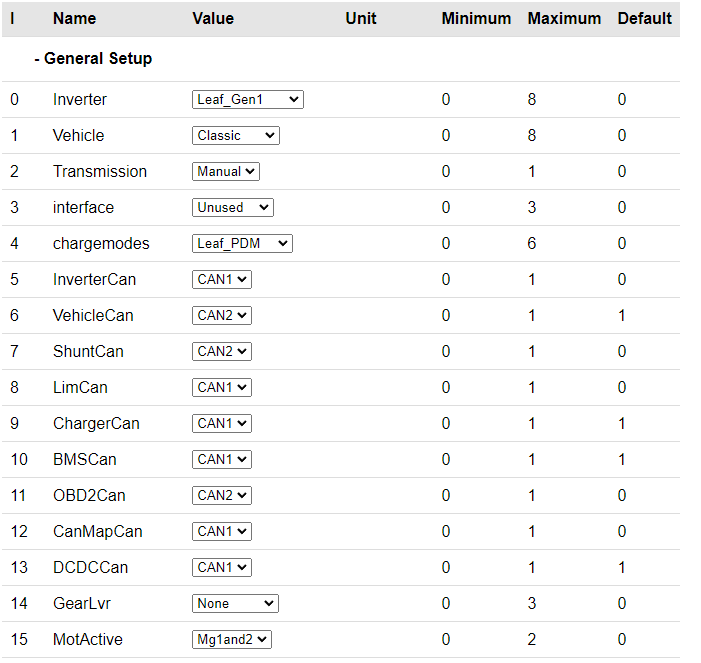Open the MotActive dropdown showing Mg1and2
The width and height of the screenshot is (701, 663).
coord(231,640)
